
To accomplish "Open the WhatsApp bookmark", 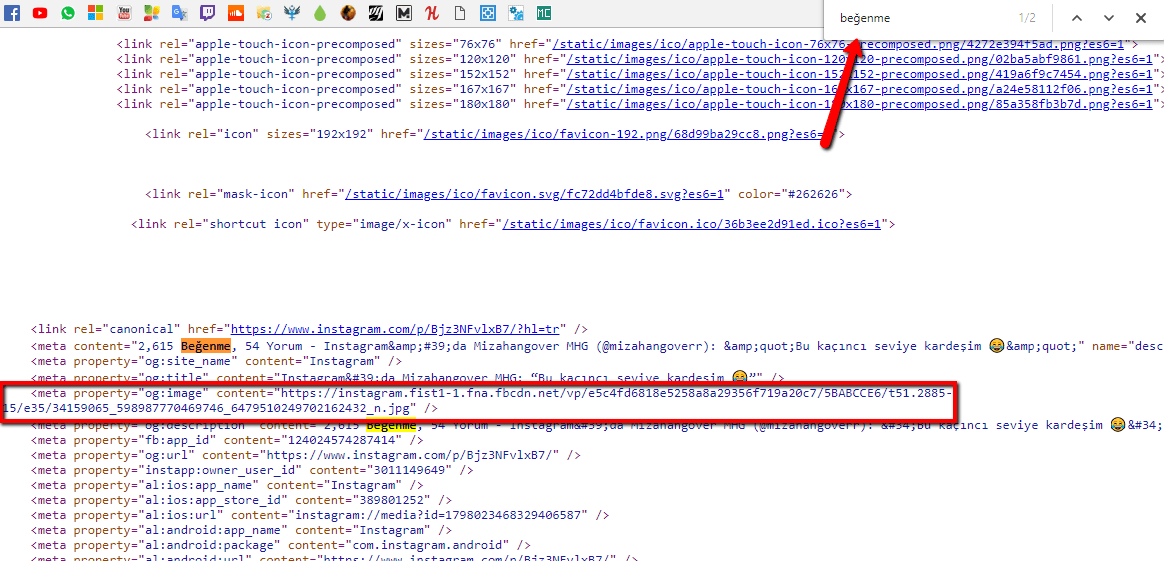I will coord(68,13).
